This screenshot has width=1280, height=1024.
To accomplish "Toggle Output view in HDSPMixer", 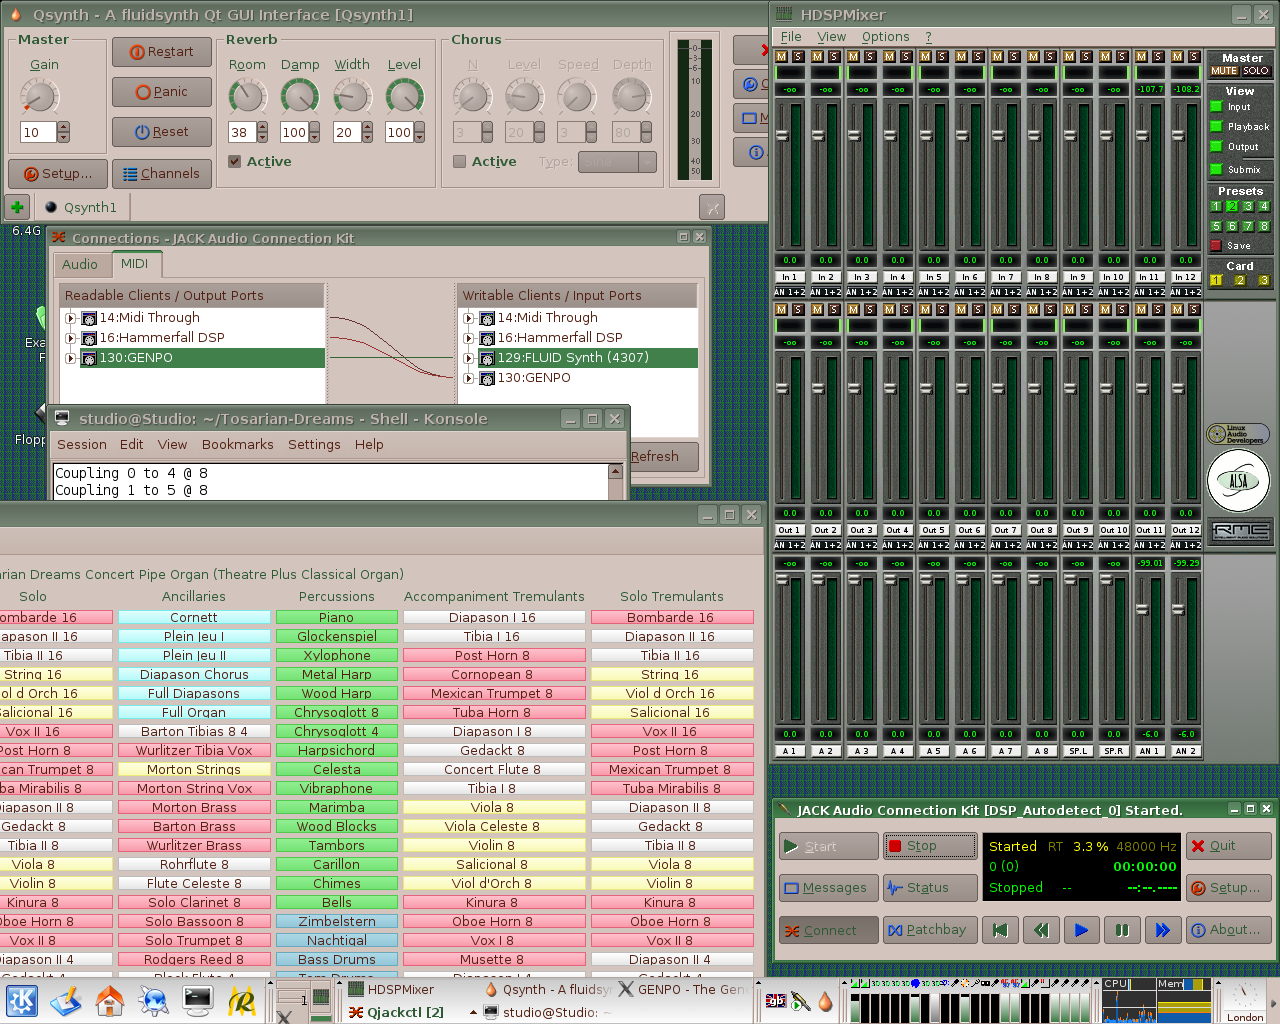I will coord(1217,147).
